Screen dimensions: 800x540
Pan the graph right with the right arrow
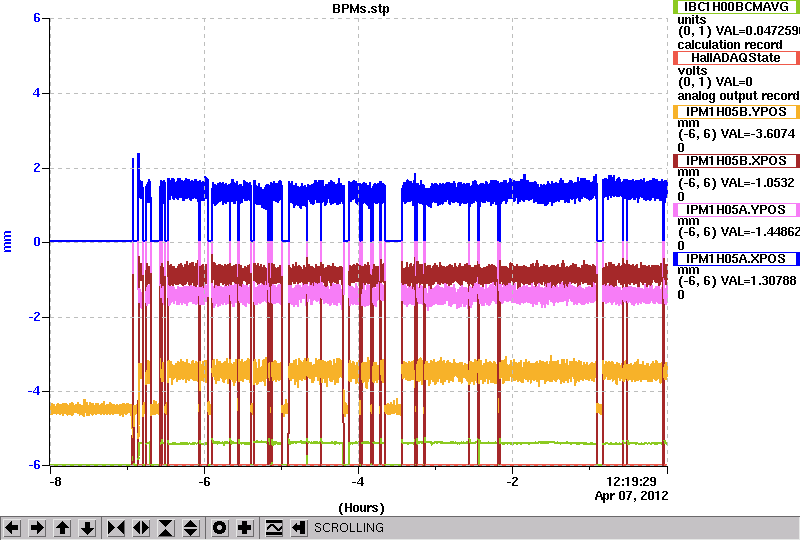[x=37, y=528]
